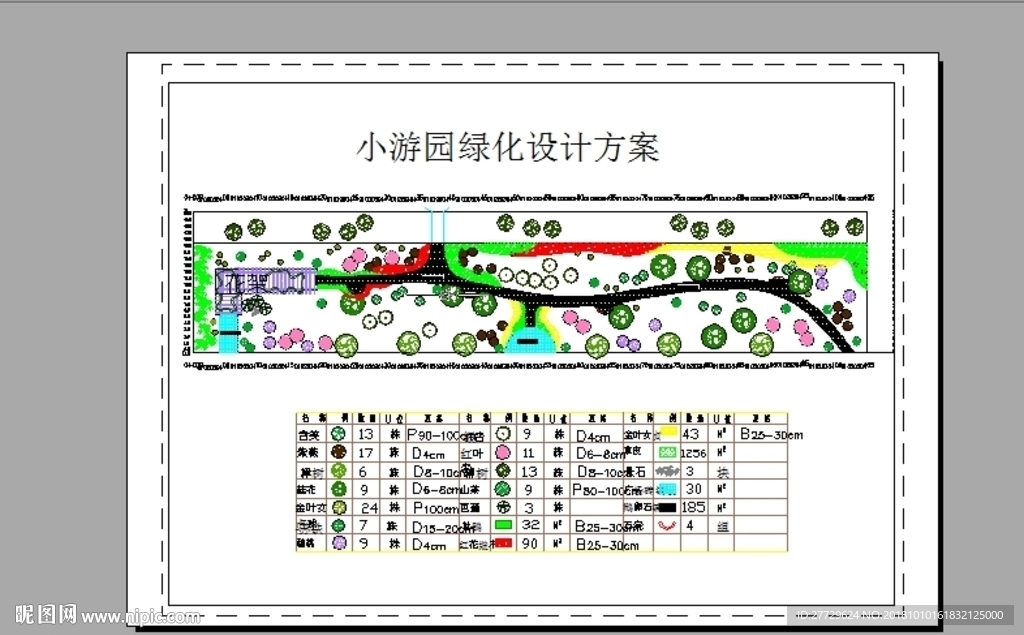Click the light green patterned swatch in the 1256 row
Screen dimensions: 1024x635
(667, 452)
